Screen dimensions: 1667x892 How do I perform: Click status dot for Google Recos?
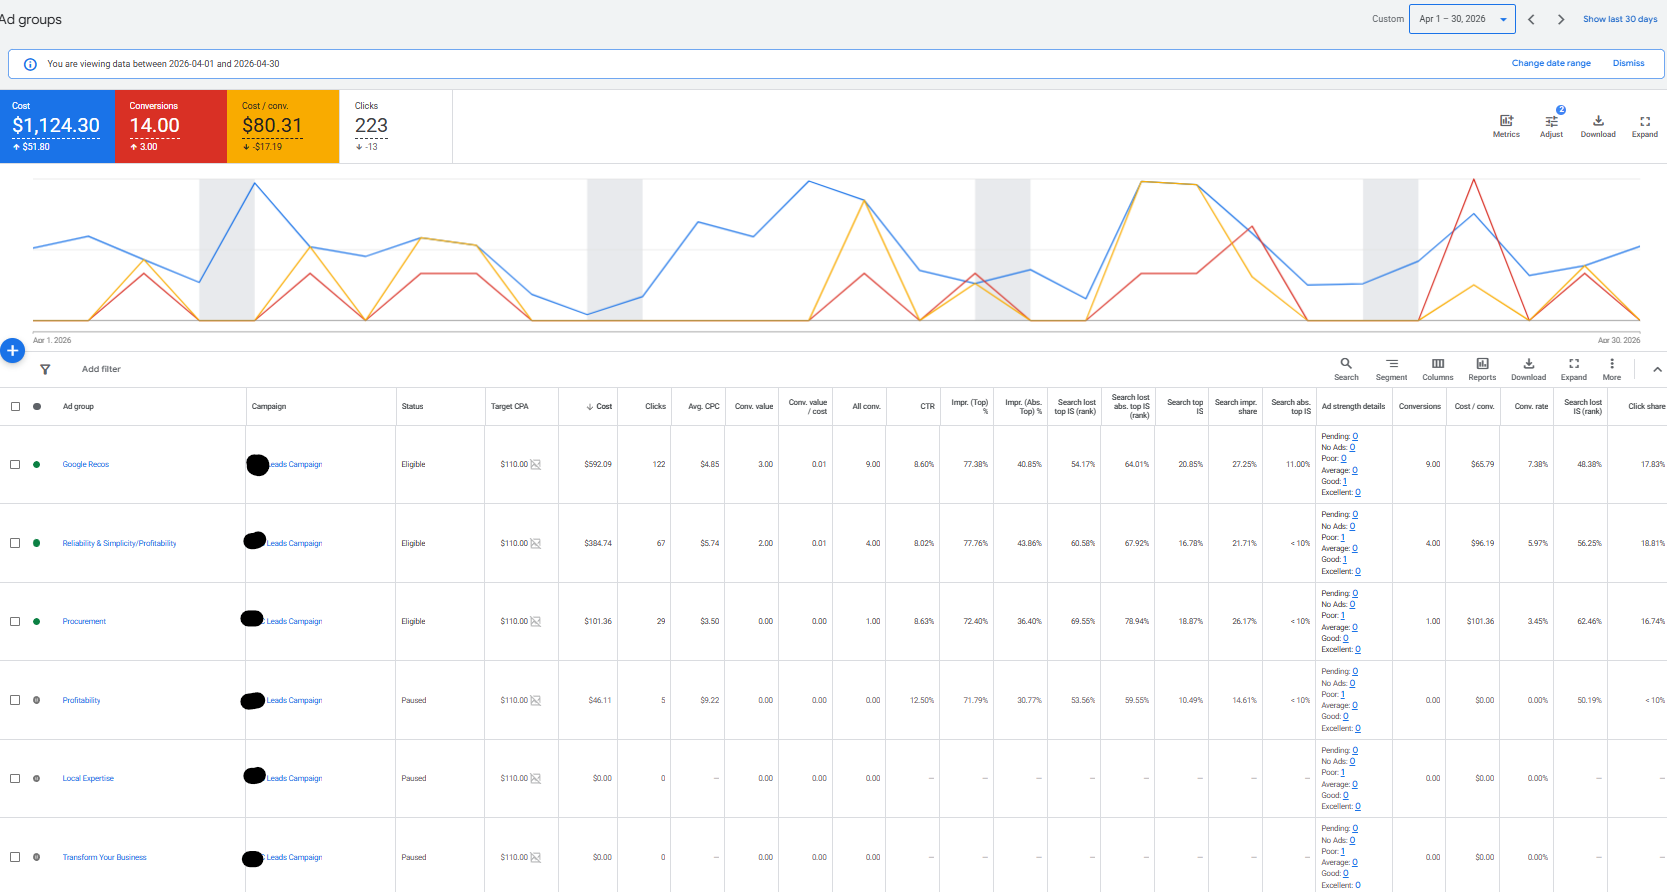point(37,464)
